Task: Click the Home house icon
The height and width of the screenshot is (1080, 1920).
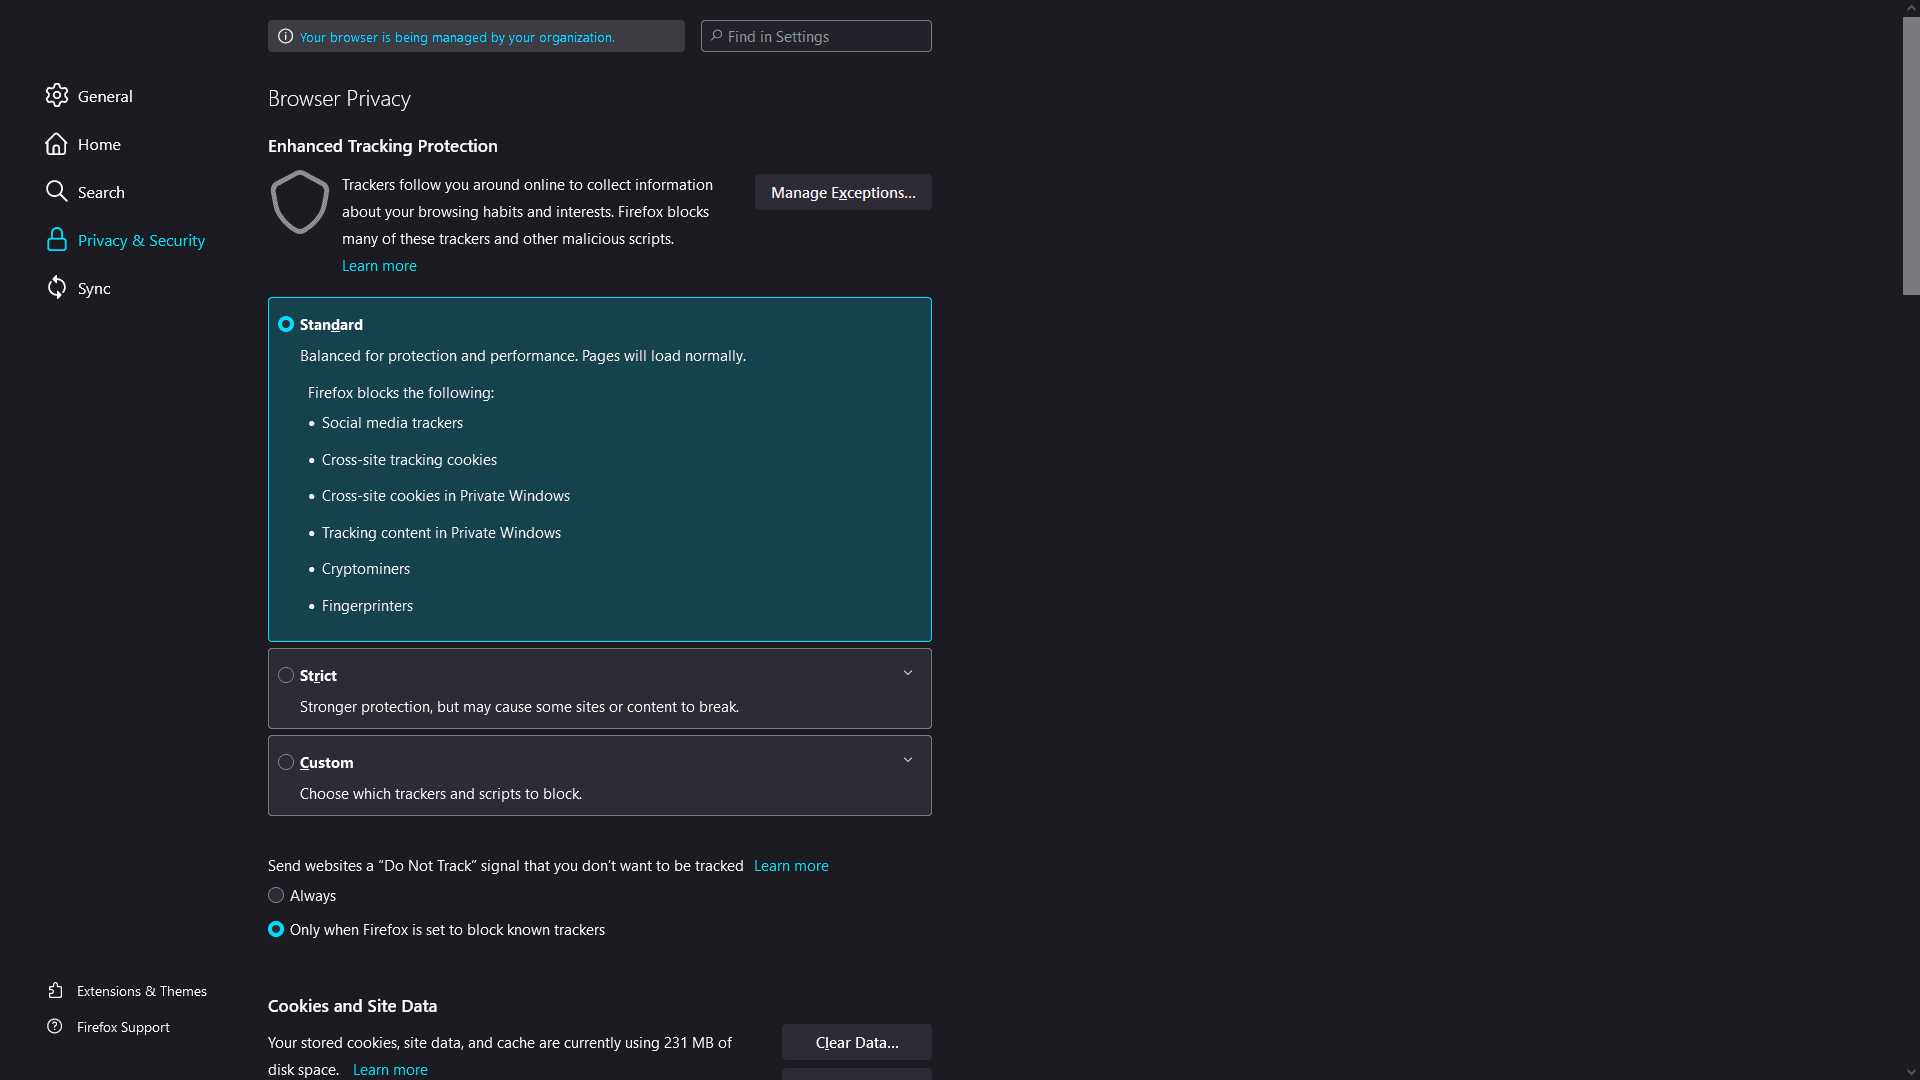Action: tap(57, 144)
